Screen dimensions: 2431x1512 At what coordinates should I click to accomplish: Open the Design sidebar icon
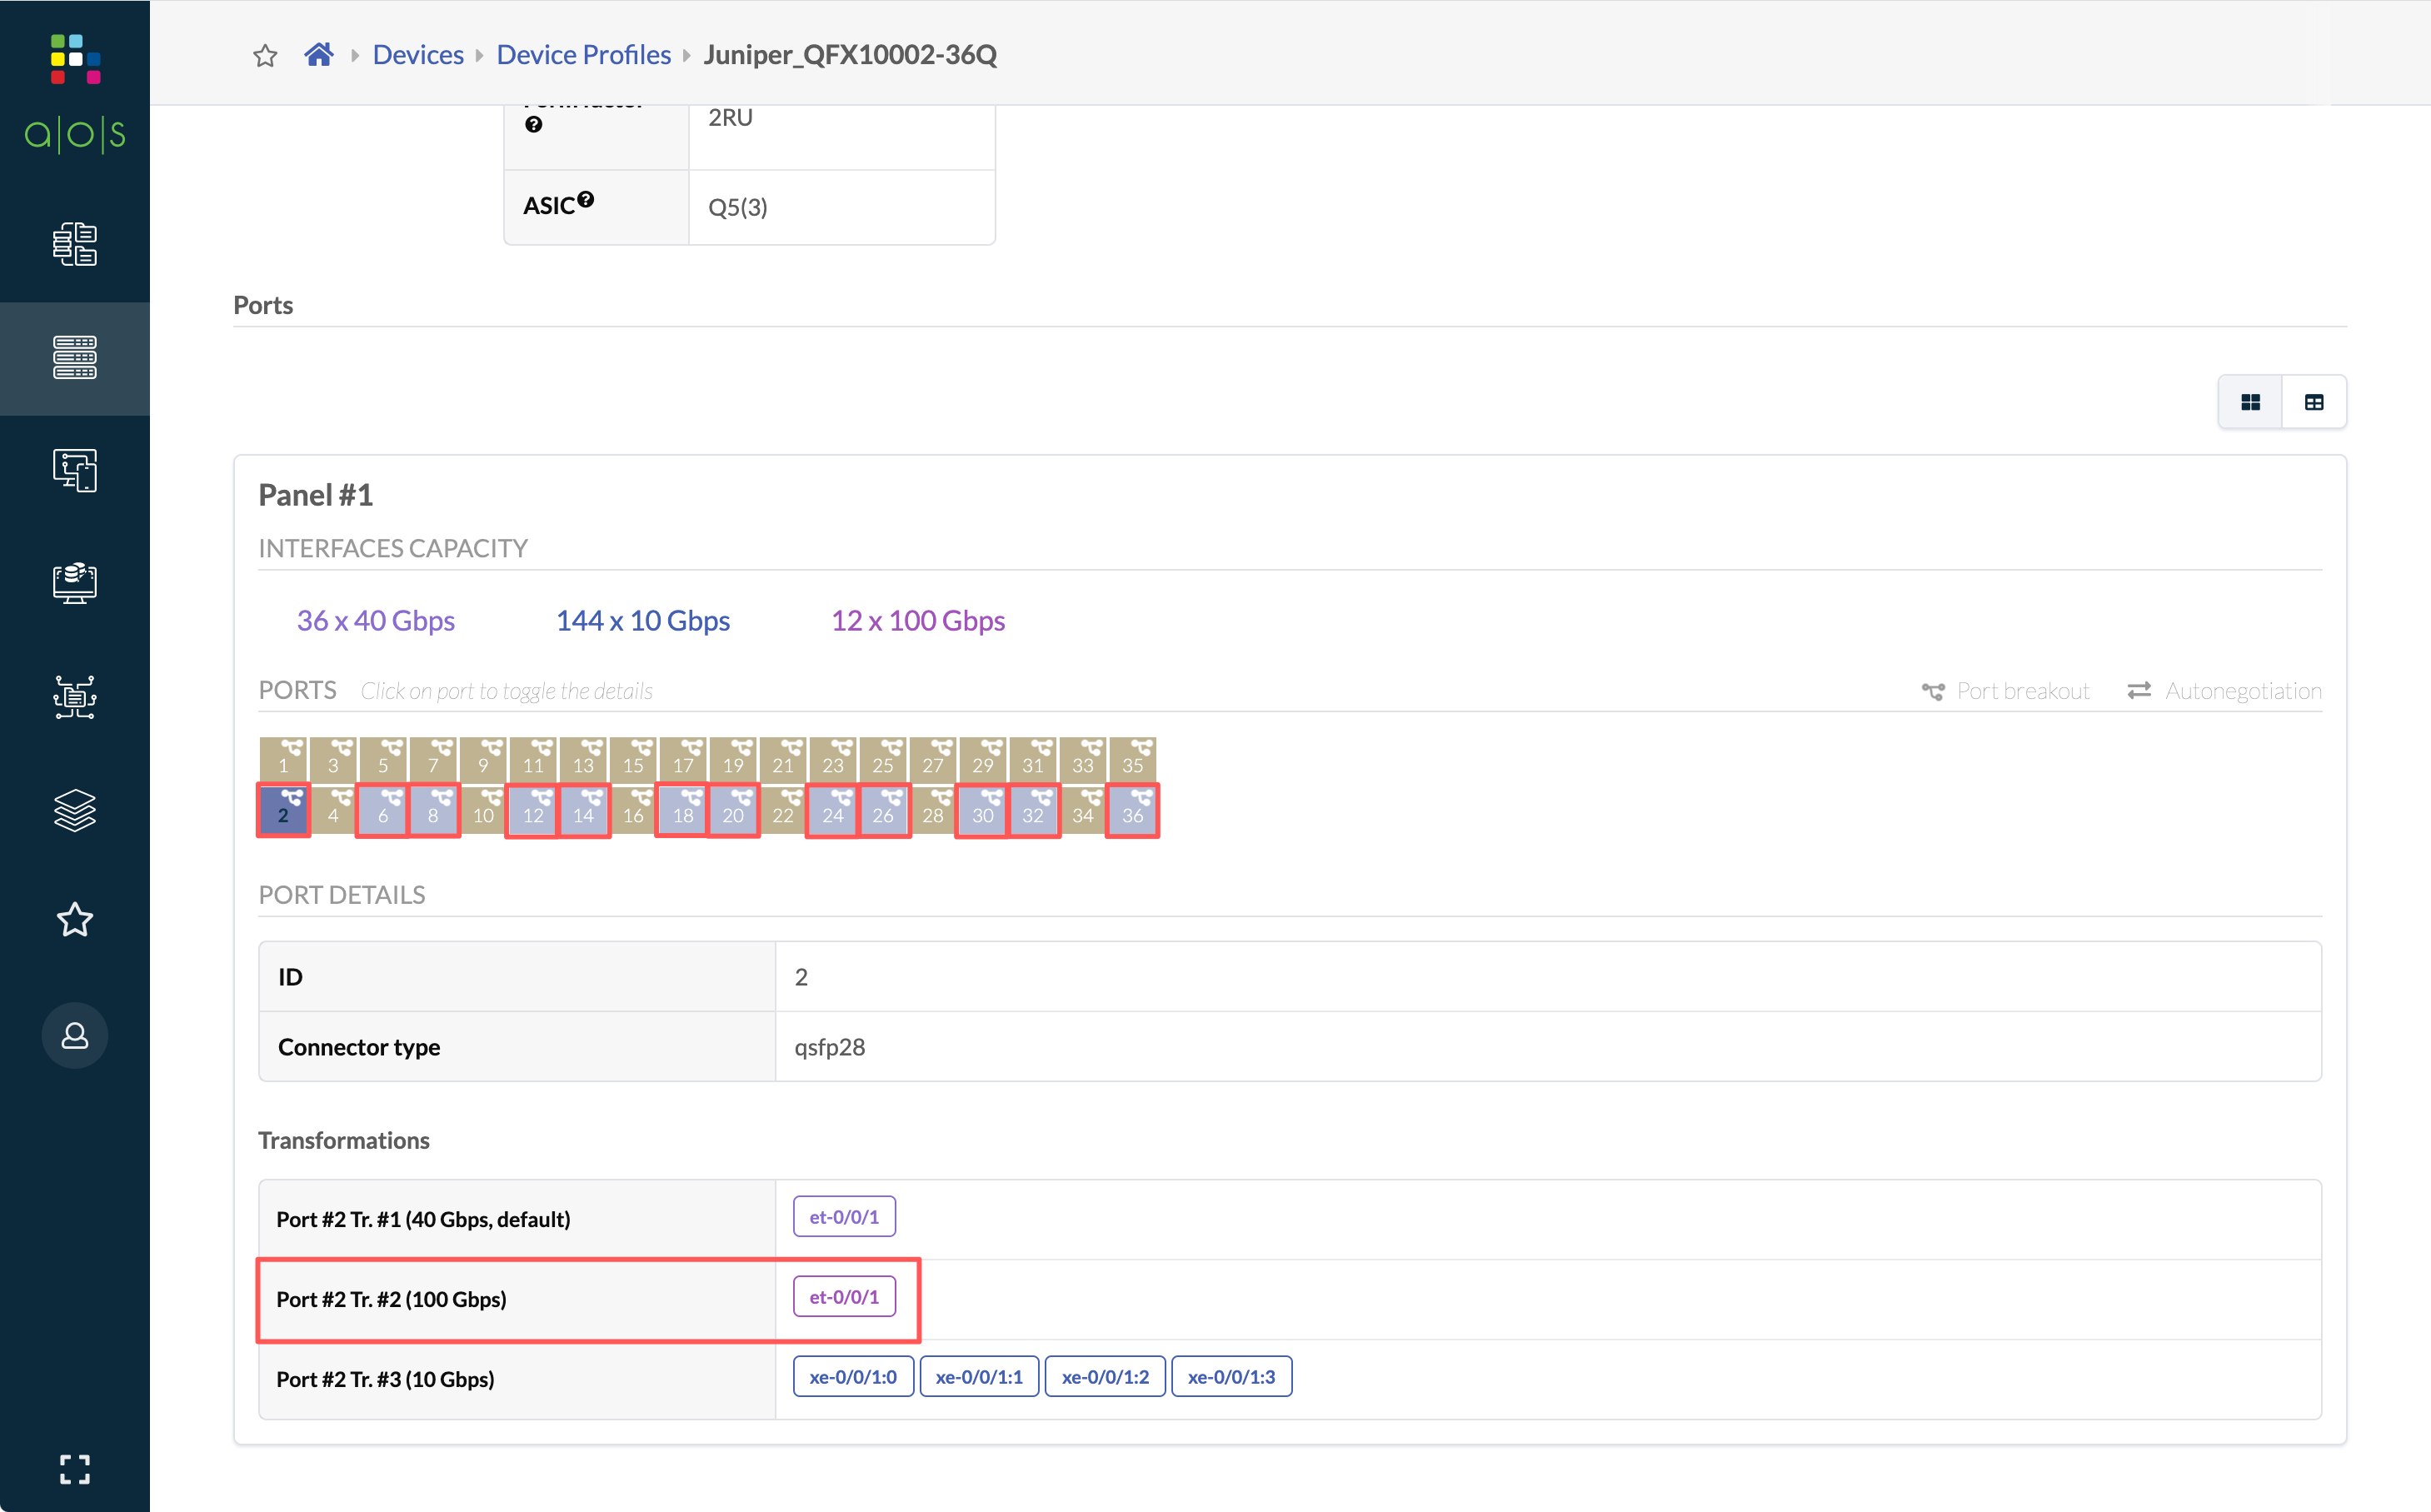tap(75, 470)
